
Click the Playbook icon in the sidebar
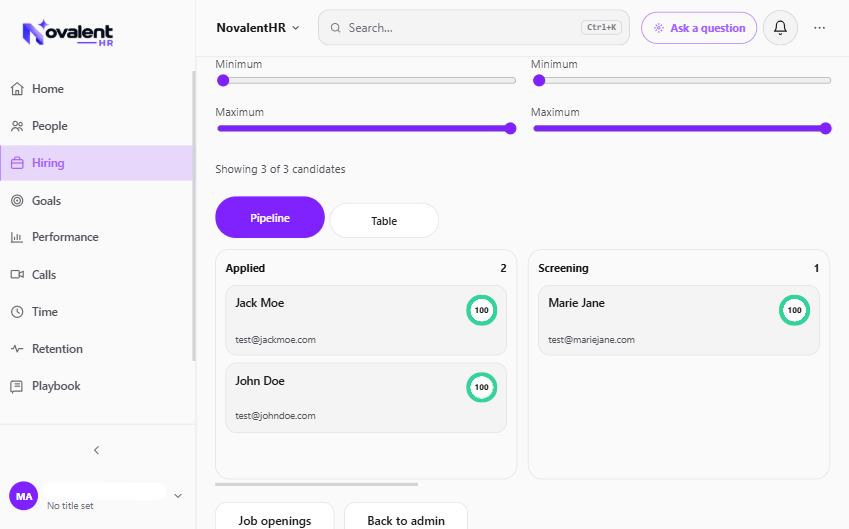point(17,387)
